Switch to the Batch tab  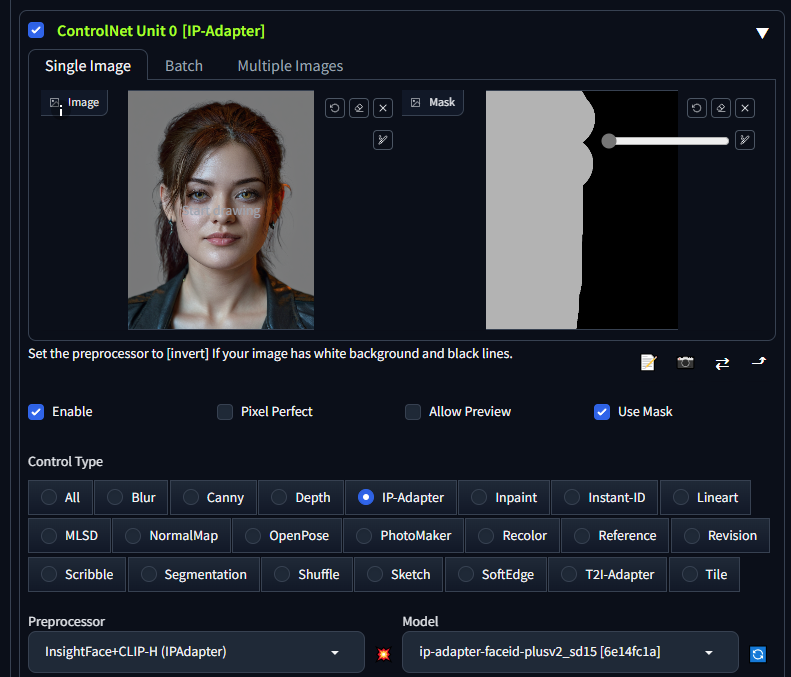tap(183, 66)
